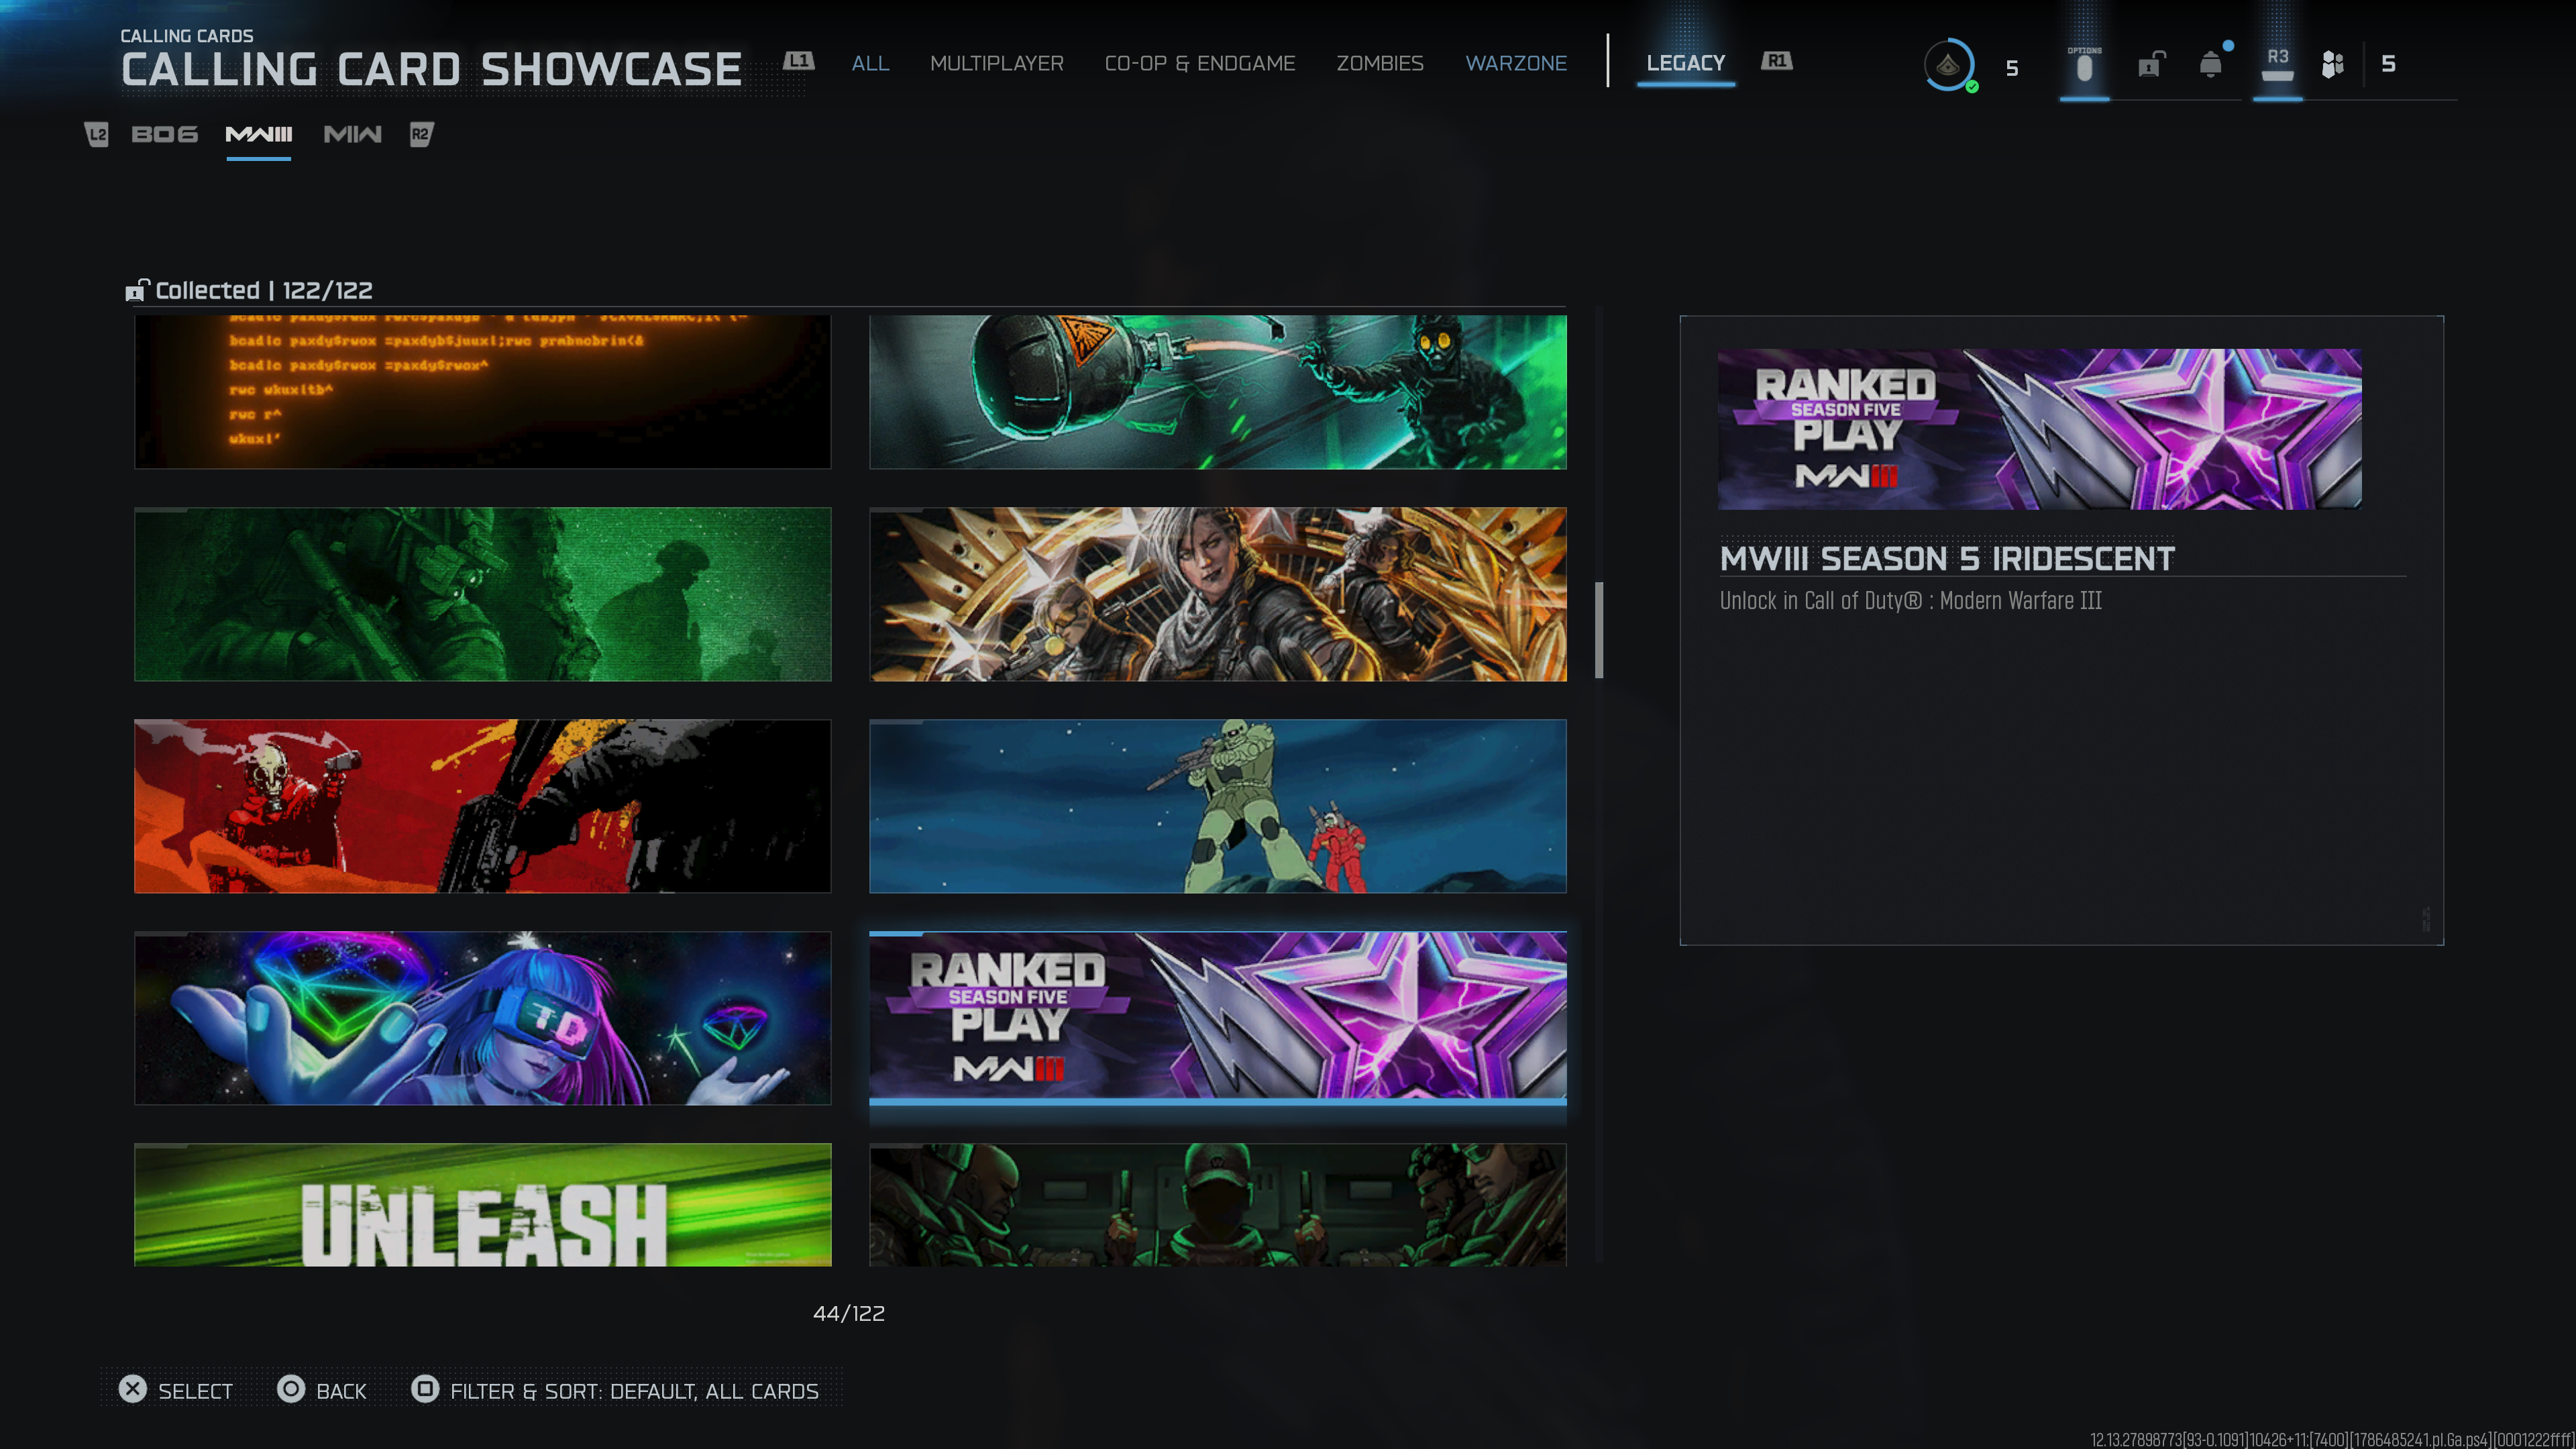Click the '44/122' card counter

[849, 1313]
